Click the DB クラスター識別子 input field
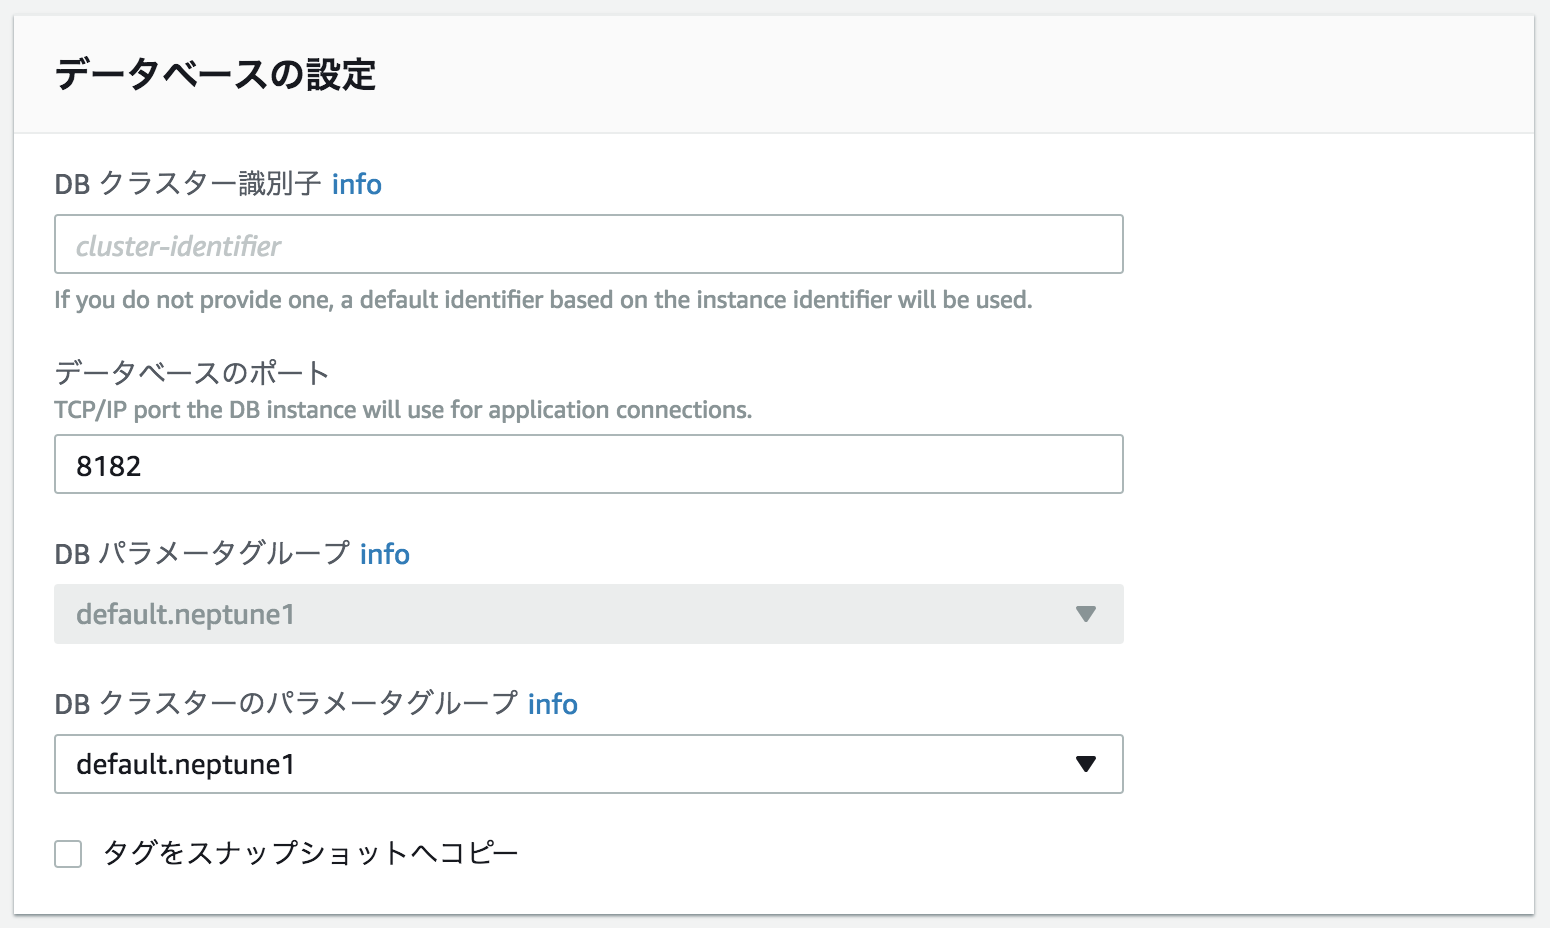The width and height of the screenshot is (1550, 928). 588,244
